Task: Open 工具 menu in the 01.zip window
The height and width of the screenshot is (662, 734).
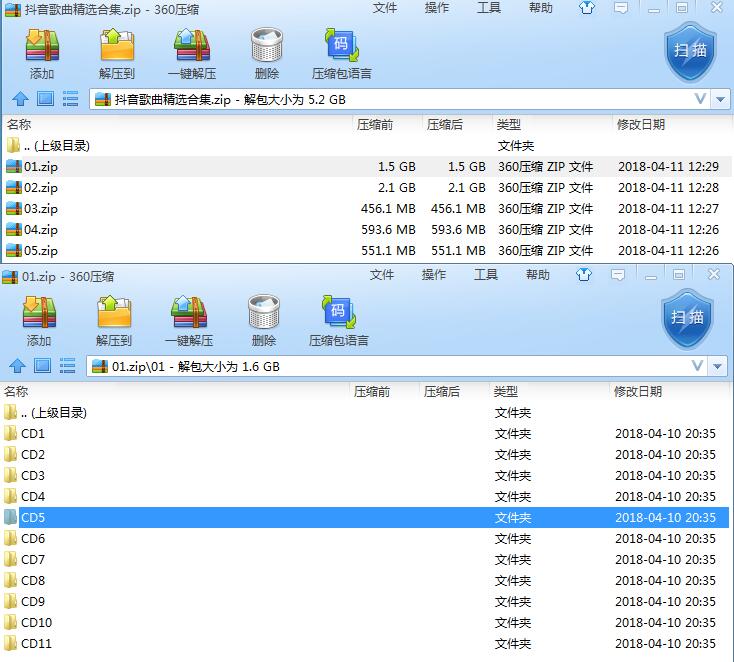Action: point(486,275)
